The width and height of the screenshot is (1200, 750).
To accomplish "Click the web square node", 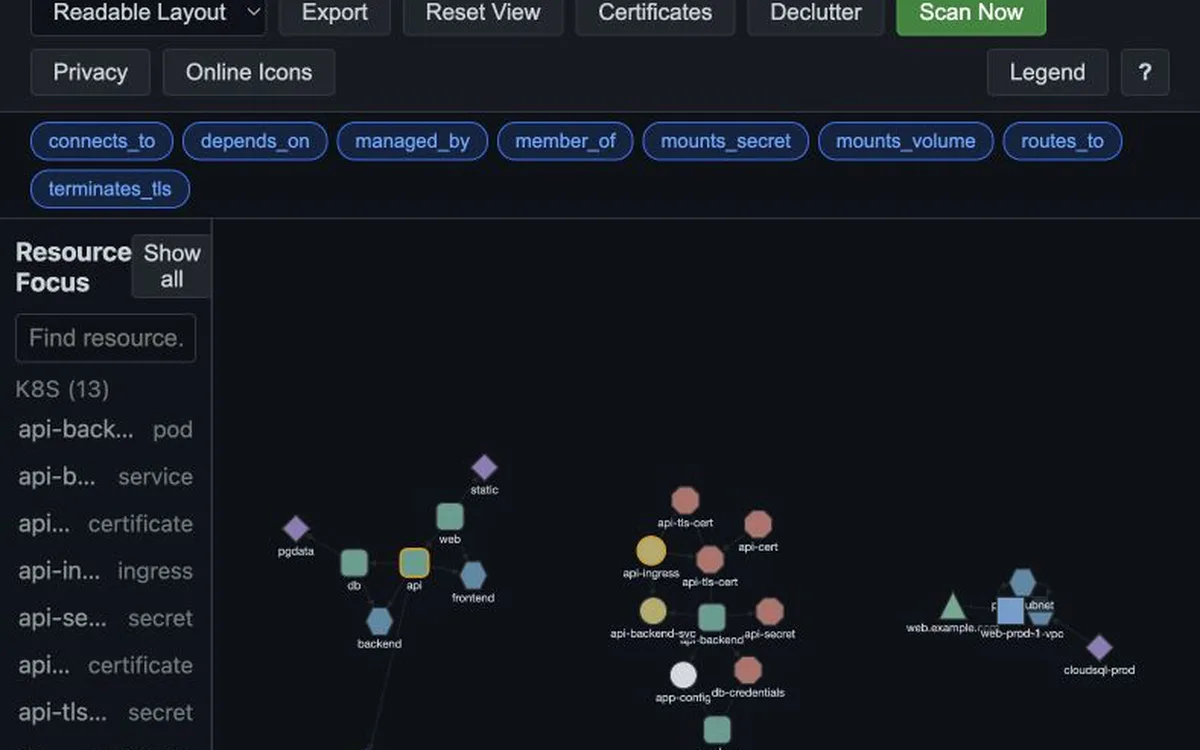I will point(450,517).
